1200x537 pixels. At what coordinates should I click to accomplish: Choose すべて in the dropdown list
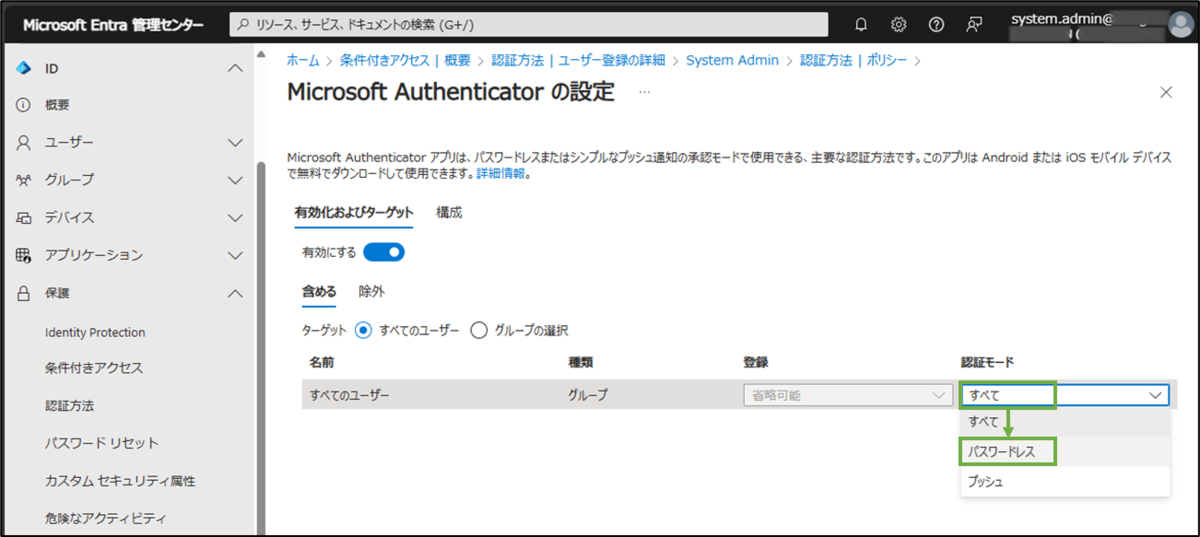(1064, 421)
